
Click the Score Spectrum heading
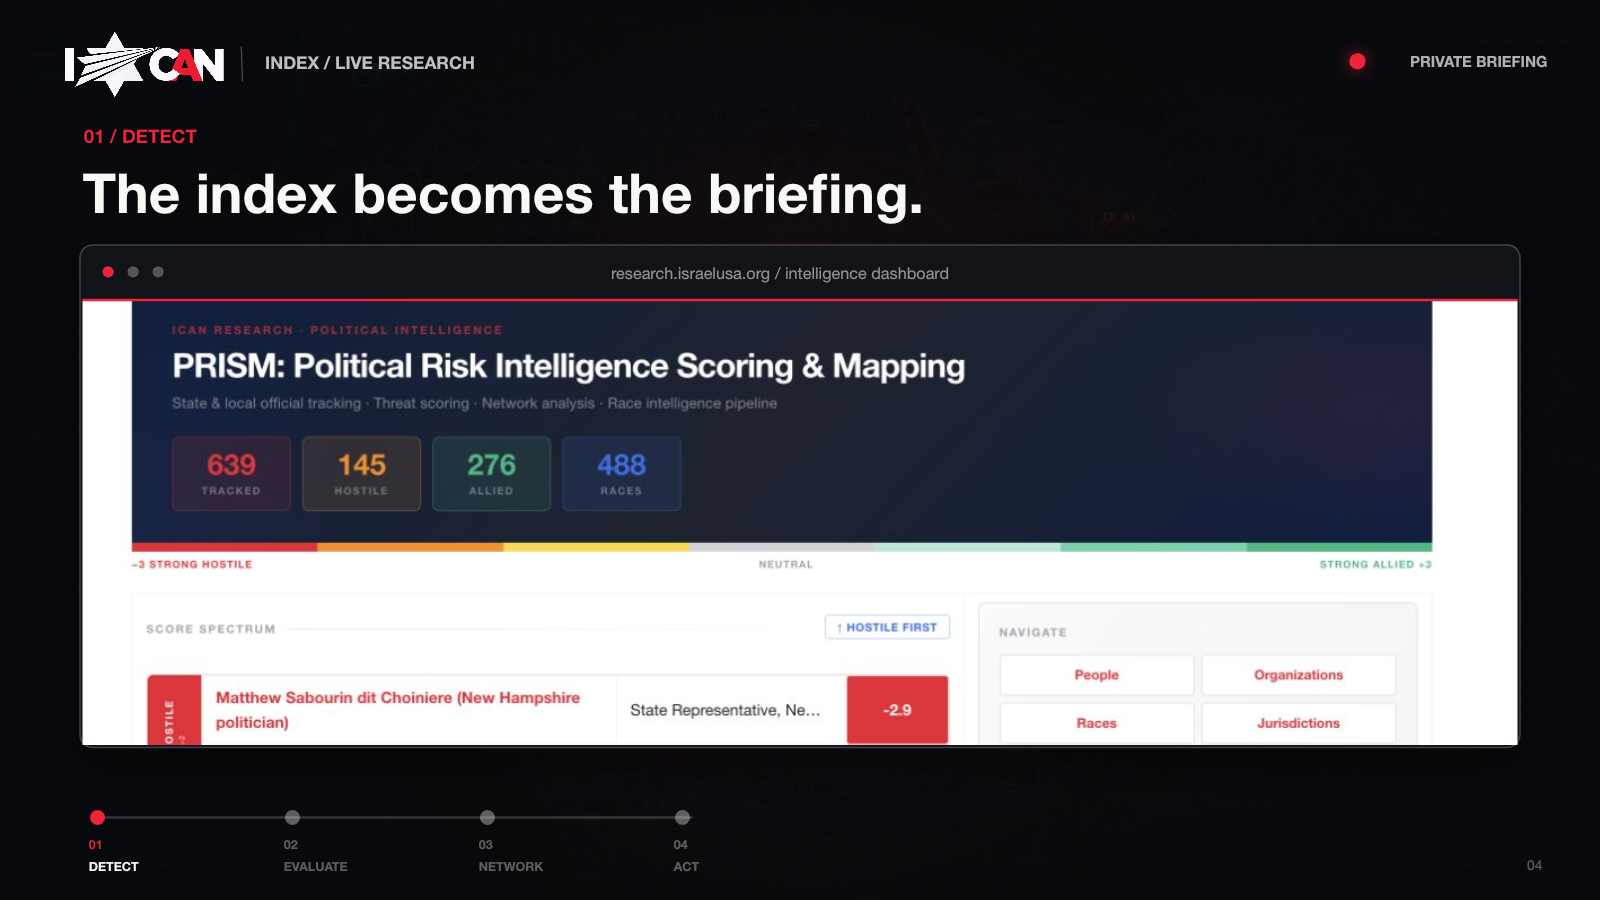coord(210,629)
